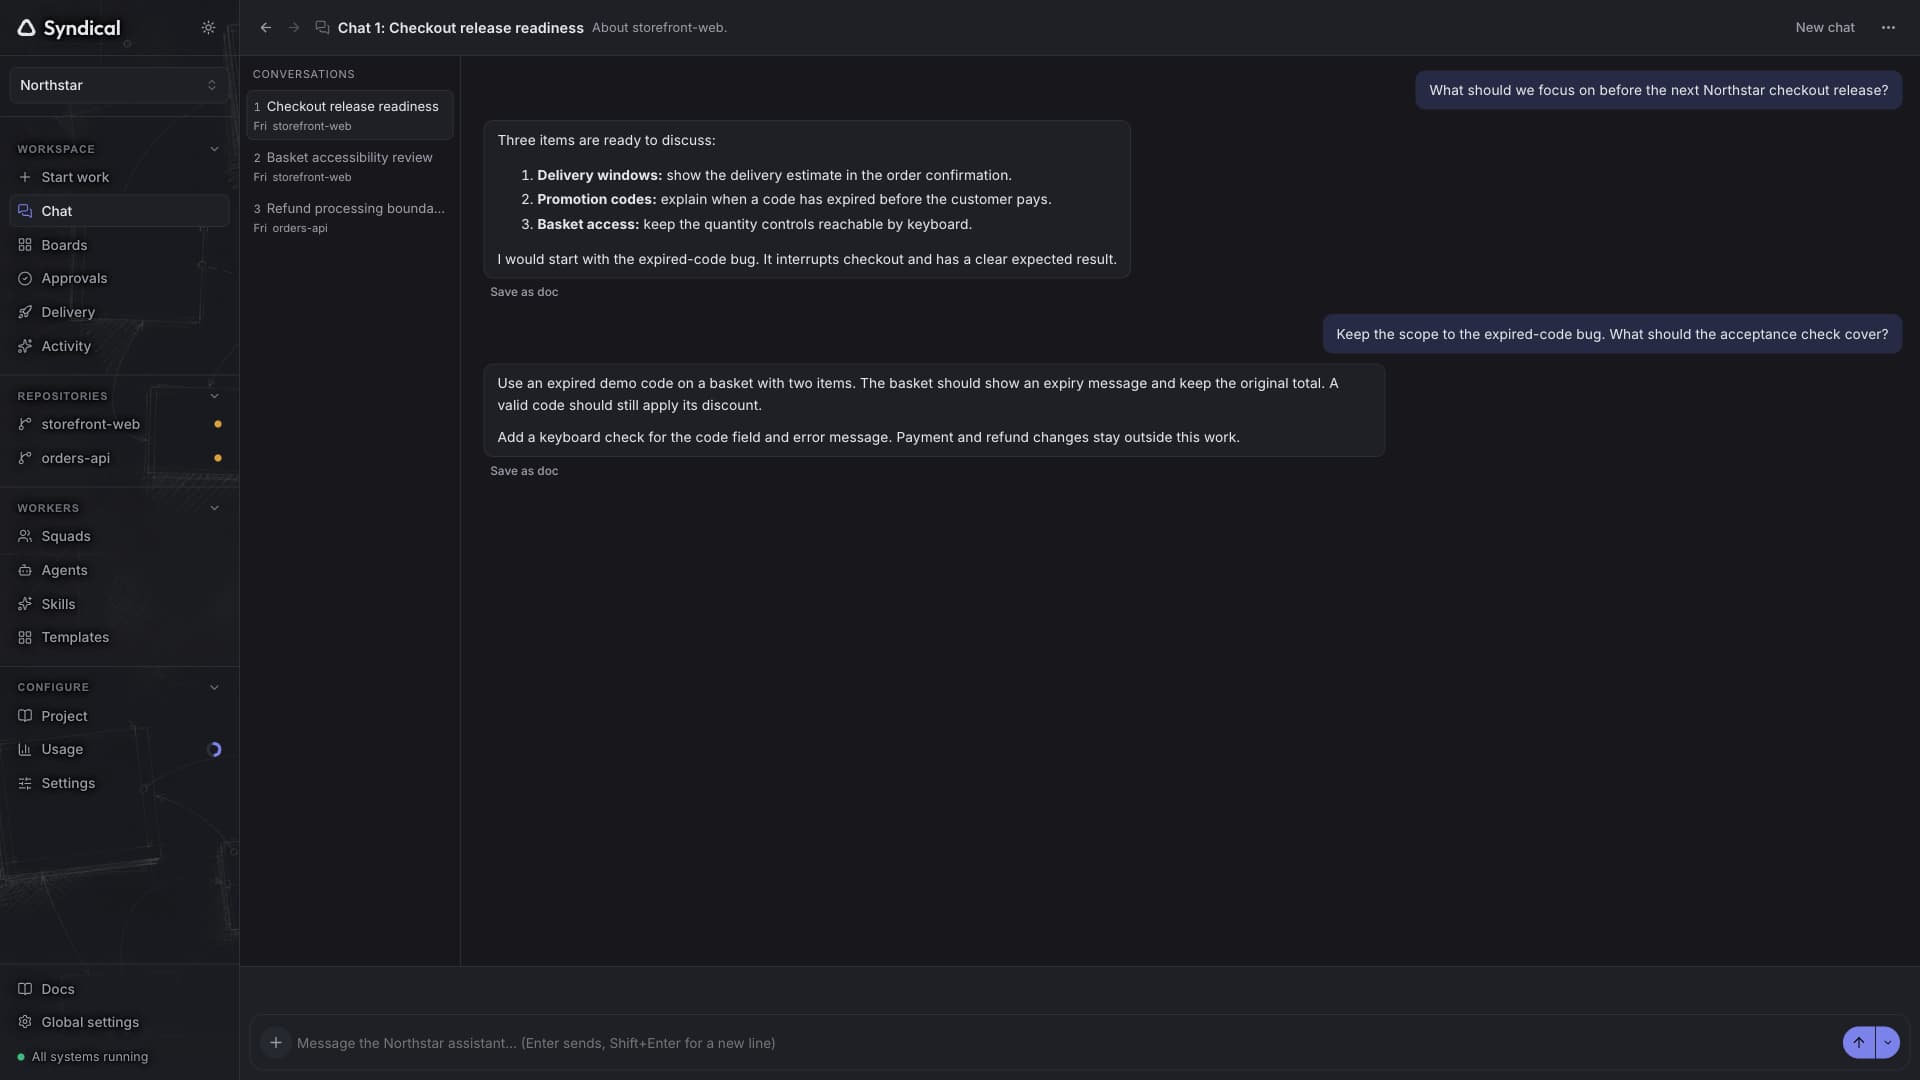Click the Usage progress ring indicator

(214, 749)
